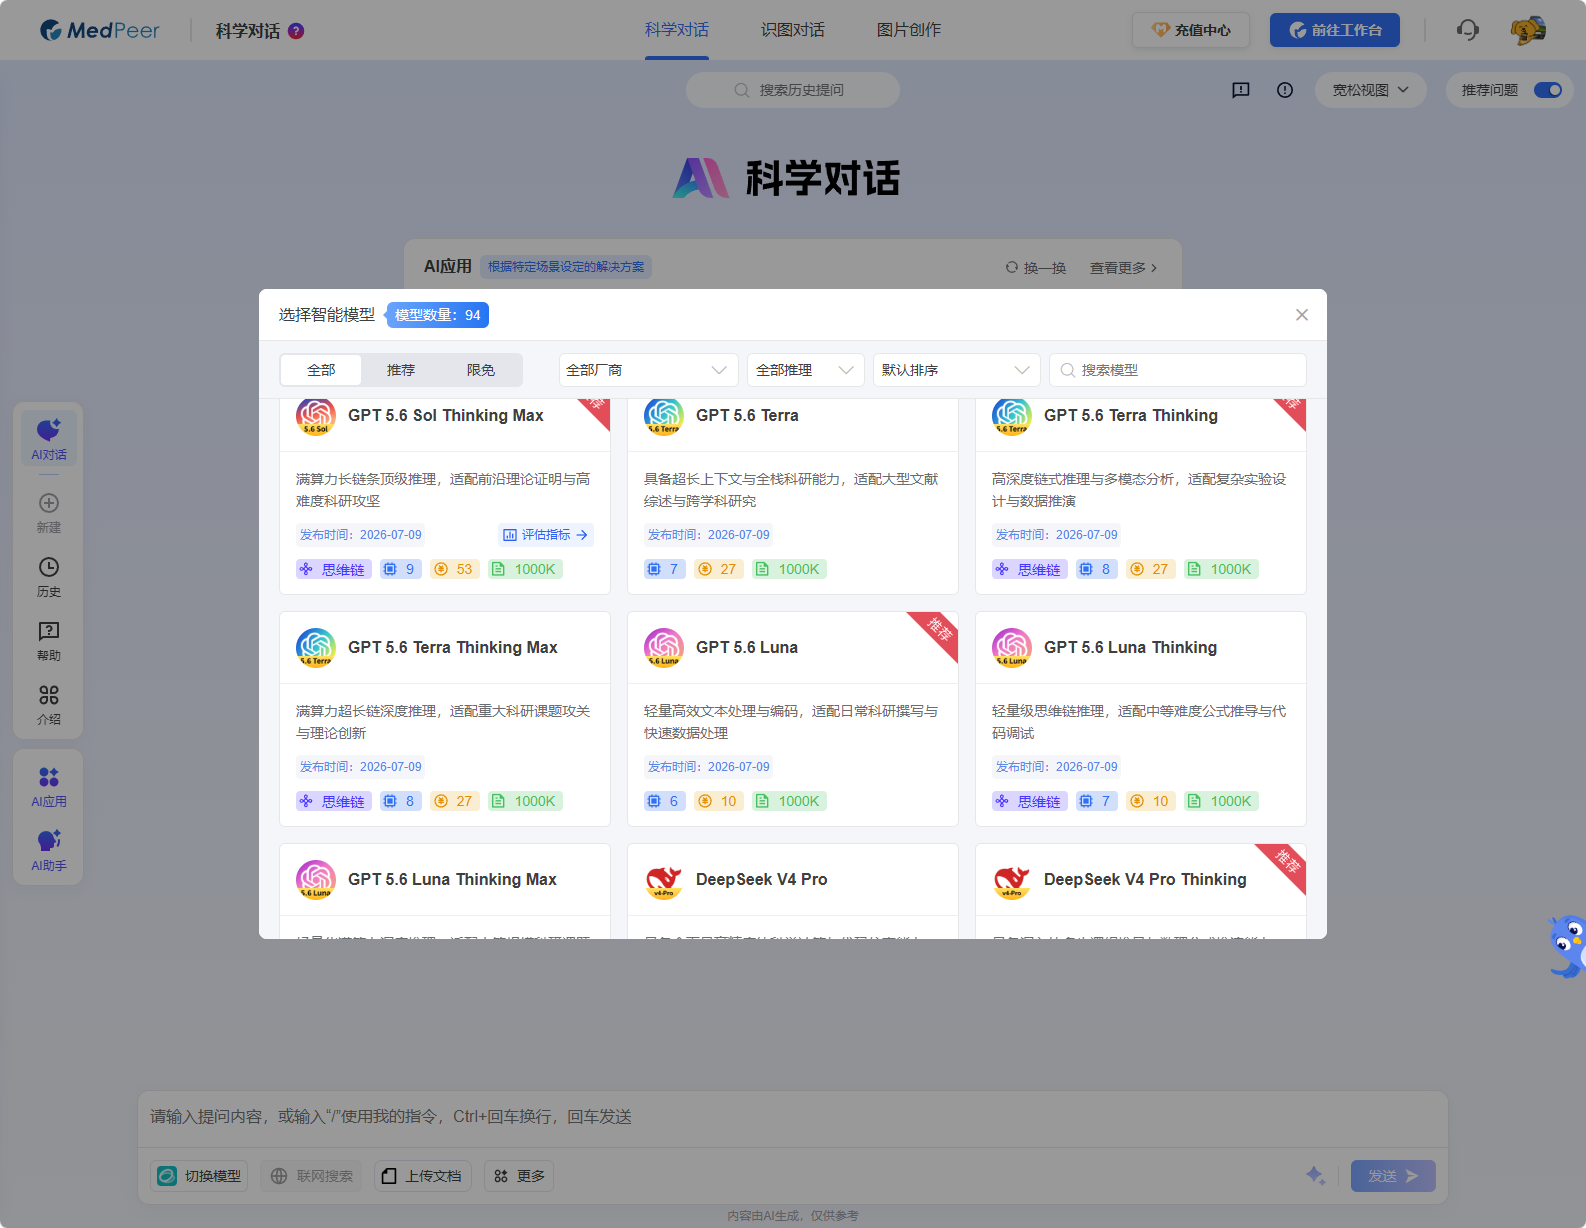This screenshot has width=1586, height=1228.
Task: Open AI助手 in the left sidebar
Action: [x=49, y=851]
